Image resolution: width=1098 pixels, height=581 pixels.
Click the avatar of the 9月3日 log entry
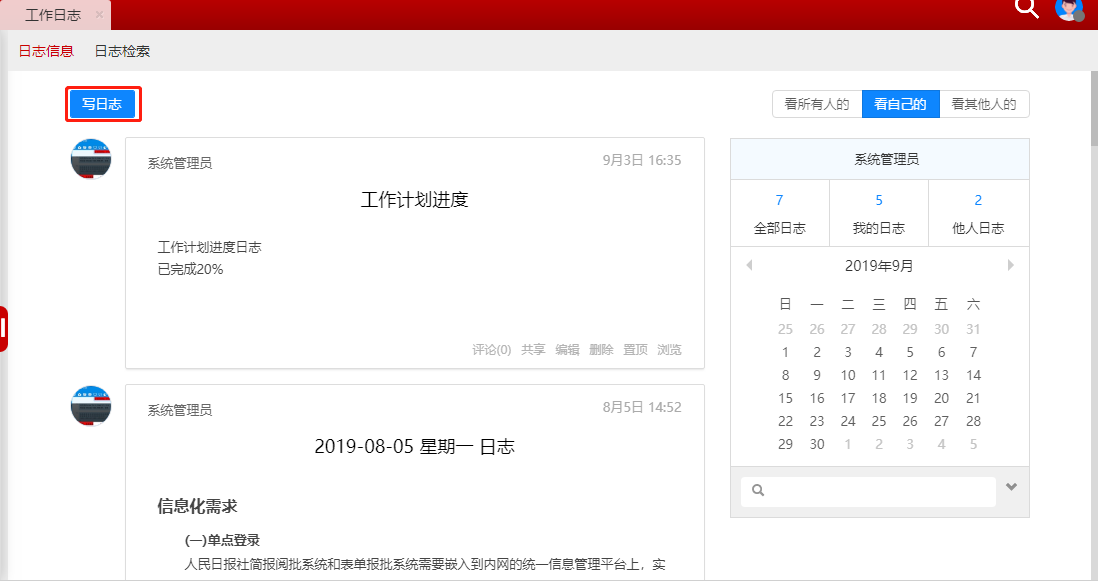(91, 159)
